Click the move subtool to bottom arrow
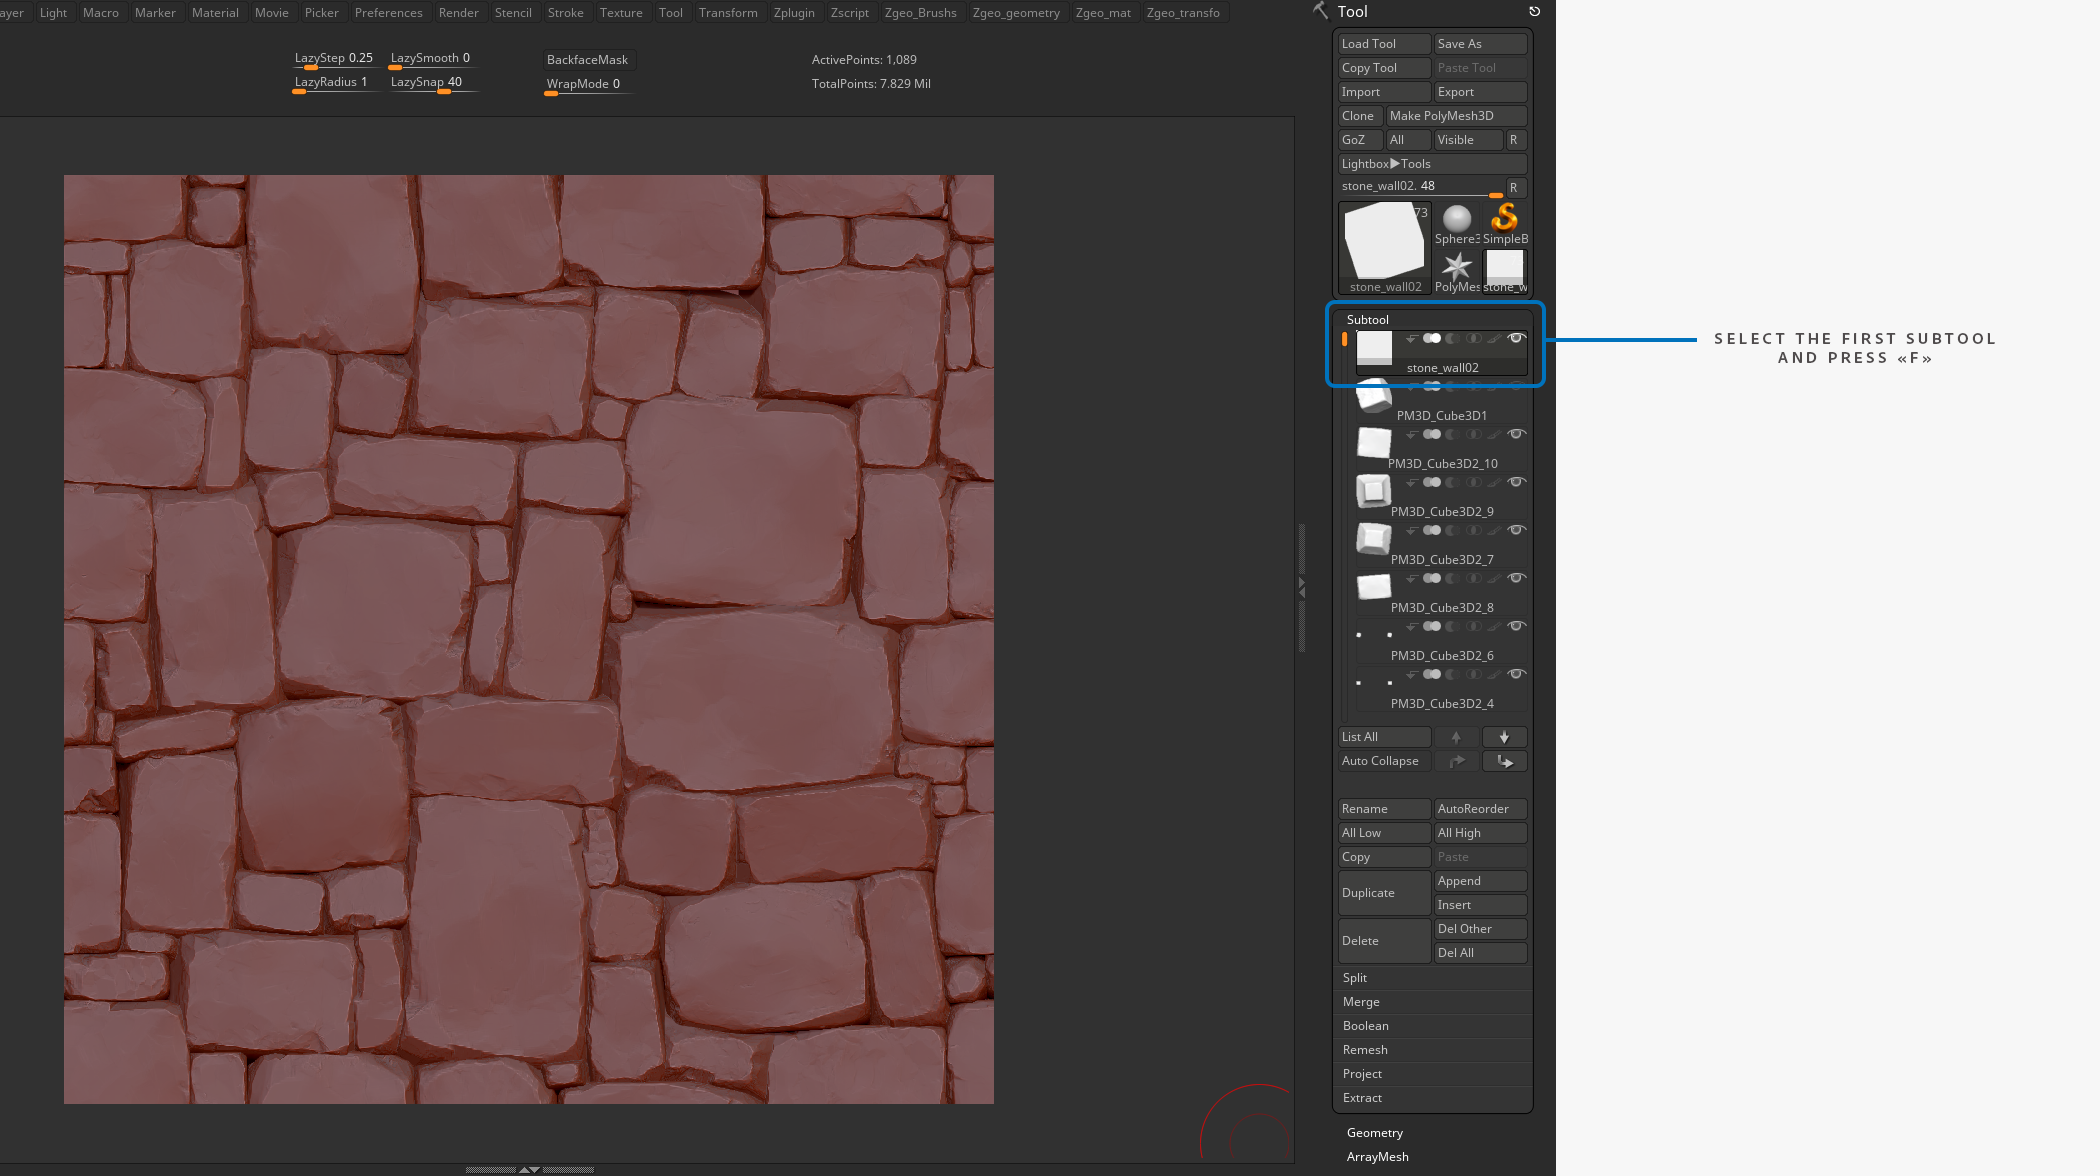 [x=1504, y=761]
